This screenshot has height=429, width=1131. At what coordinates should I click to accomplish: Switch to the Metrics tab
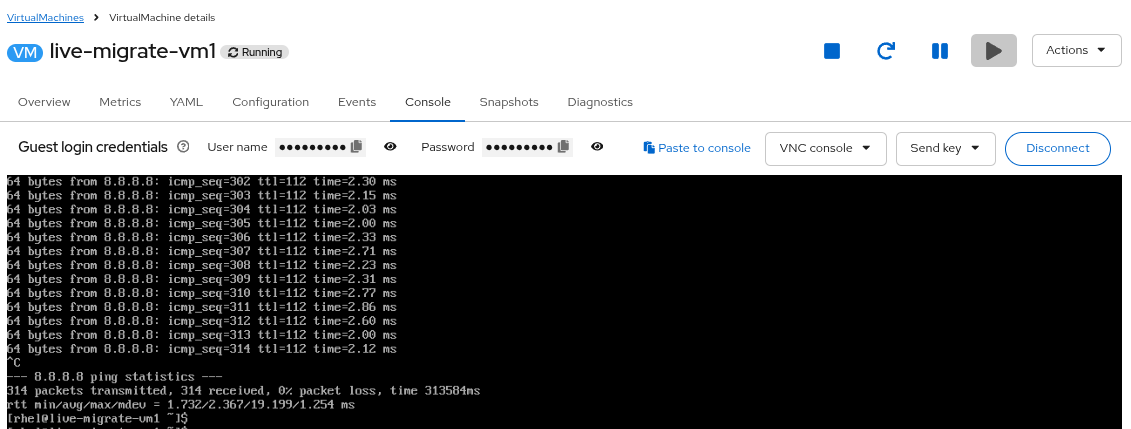(x=120, y=102)
